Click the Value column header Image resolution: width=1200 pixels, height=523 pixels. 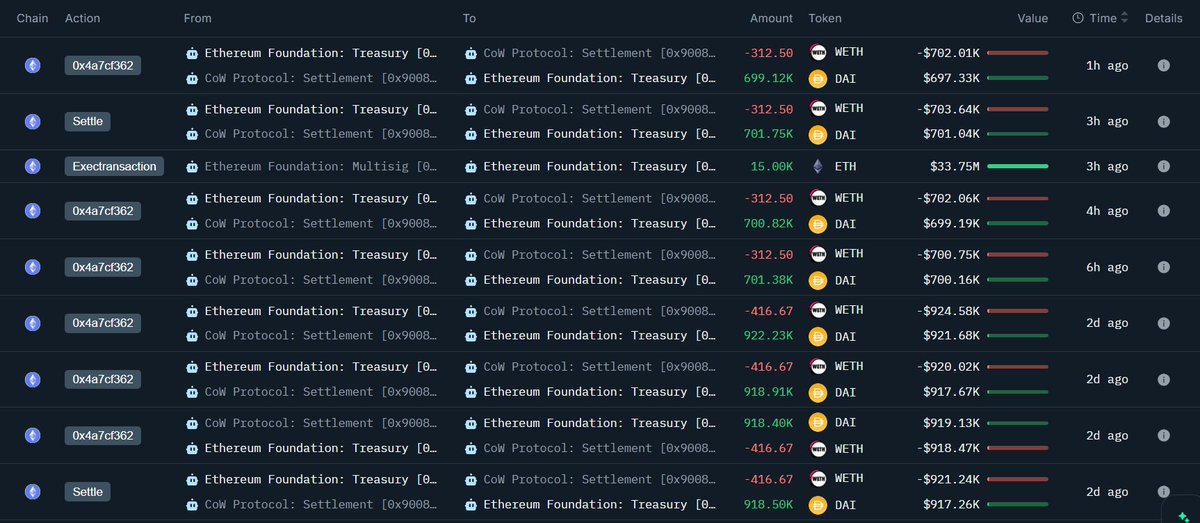(1033, 18)
